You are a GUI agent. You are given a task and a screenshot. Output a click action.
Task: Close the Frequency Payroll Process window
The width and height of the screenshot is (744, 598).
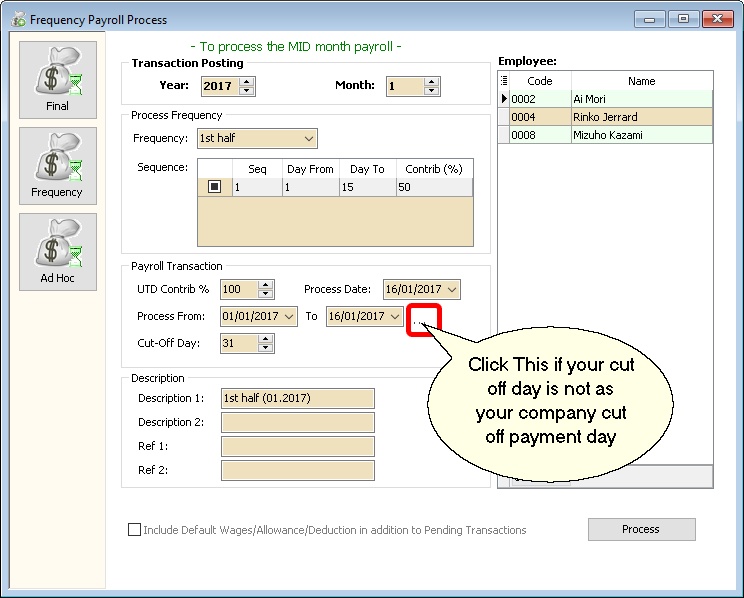click(x=717, y=19)
